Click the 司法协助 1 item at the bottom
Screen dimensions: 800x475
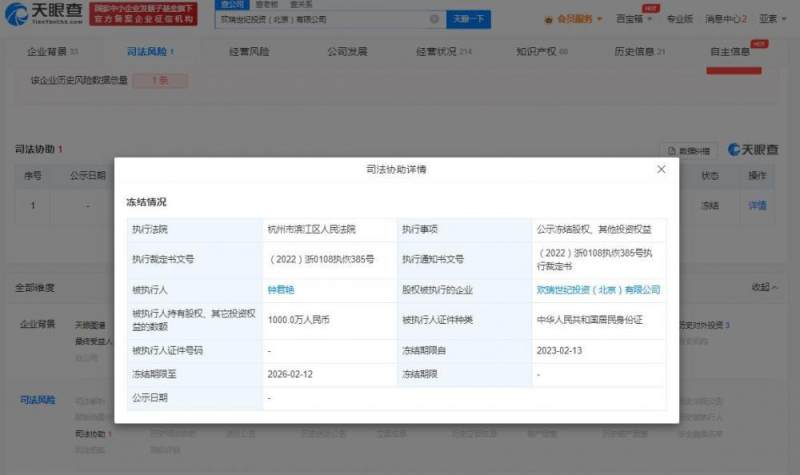[x=93, y=434]
